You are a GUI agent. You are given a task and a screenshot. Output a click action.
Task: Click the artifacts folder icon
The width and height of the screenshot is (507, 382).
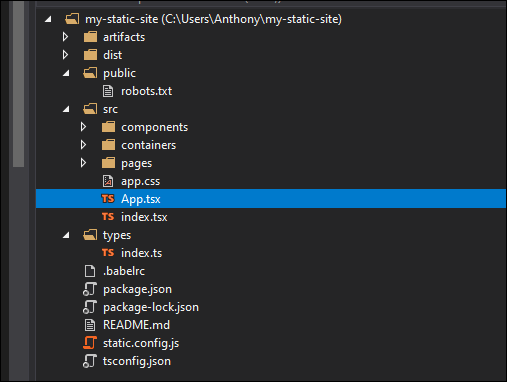(90, 37)
